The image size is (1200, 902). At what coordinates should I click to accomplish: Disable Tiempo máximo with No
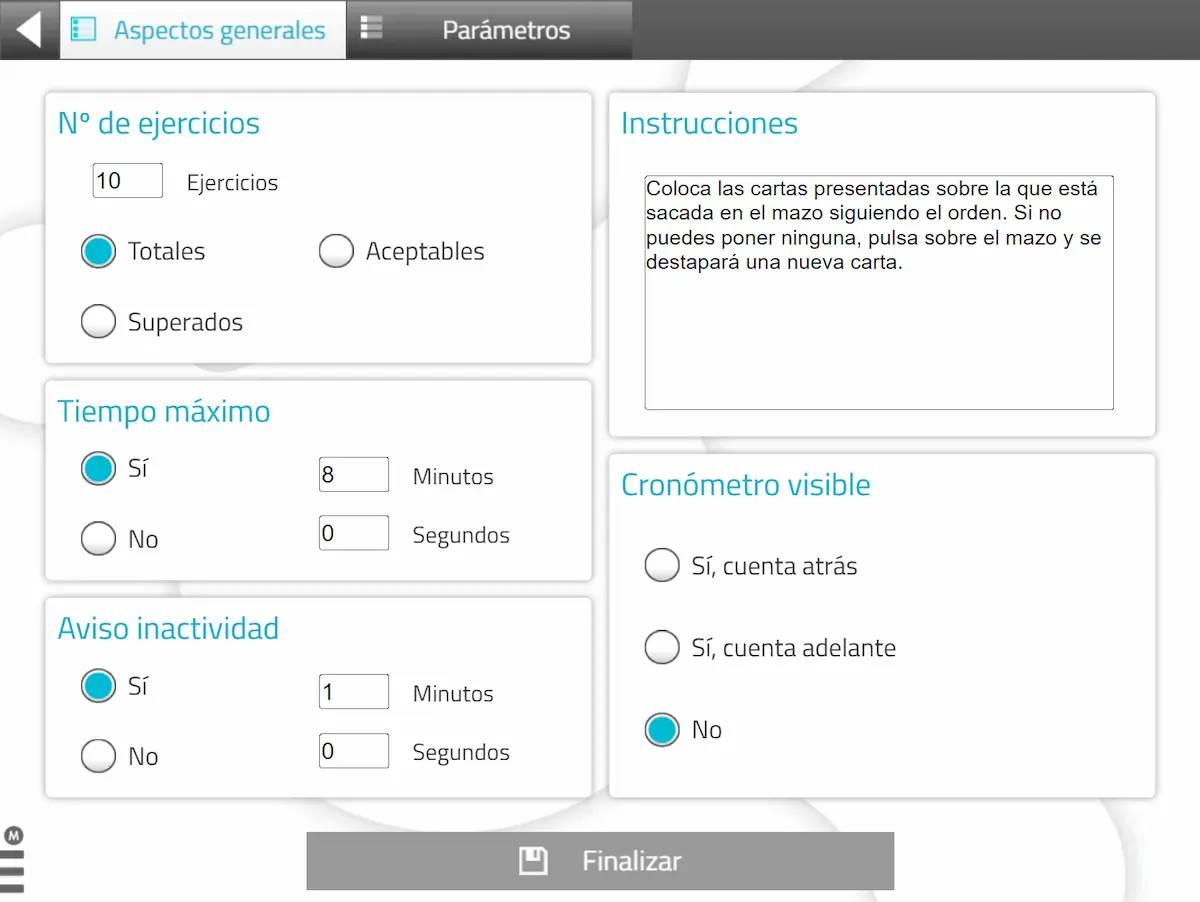[x=98, y=539]
